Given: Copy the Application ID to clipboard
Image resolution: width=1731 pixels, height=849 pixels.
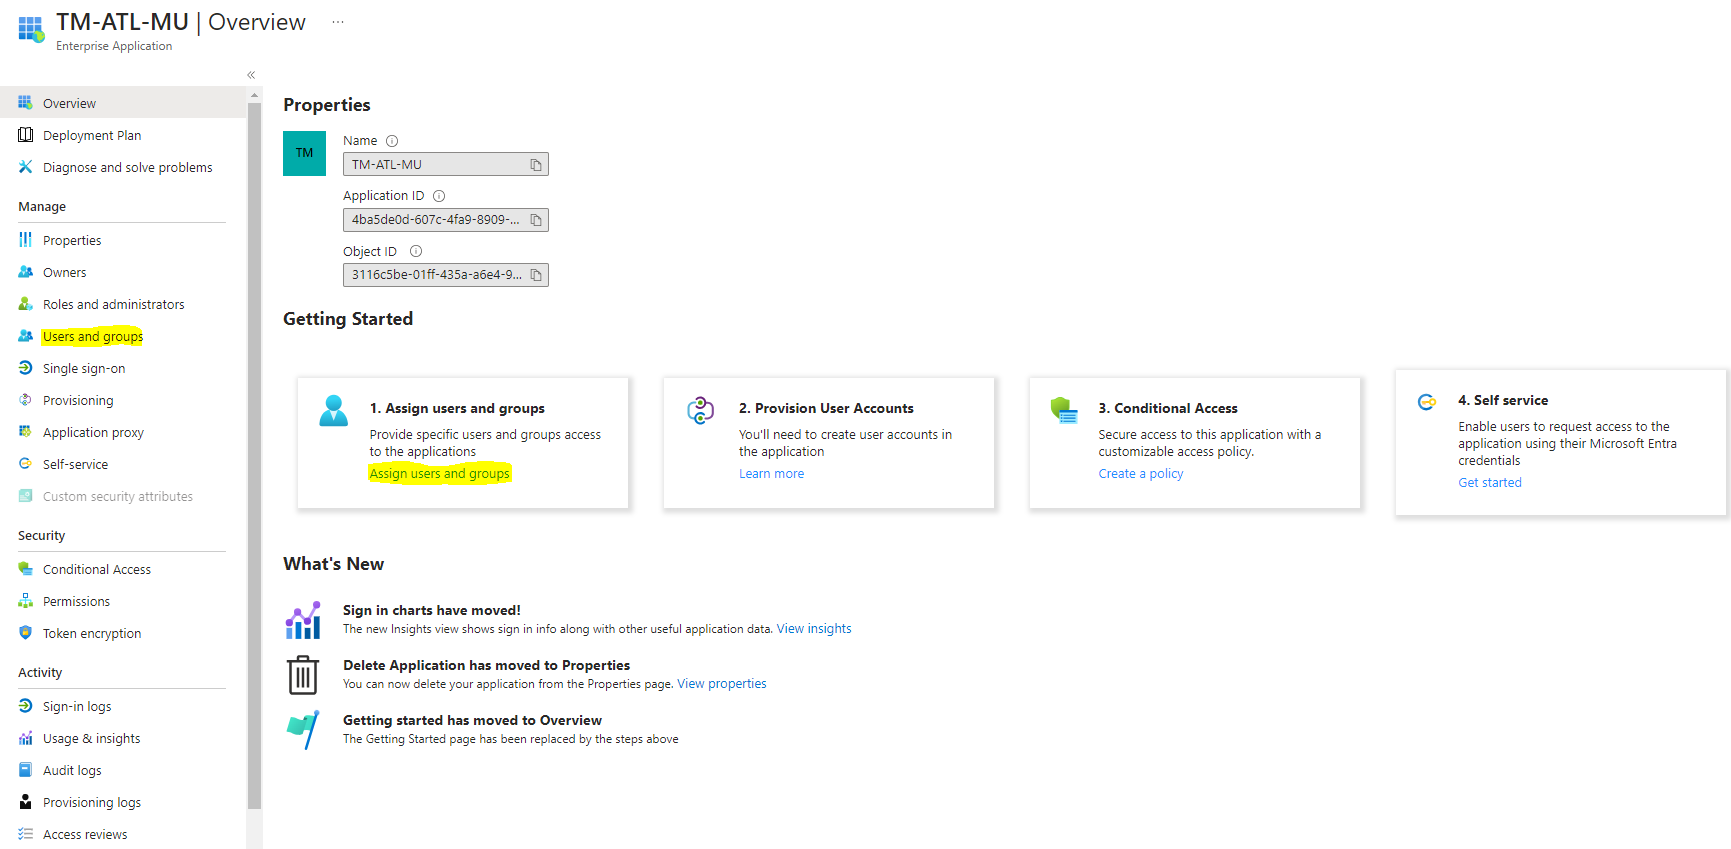Looking at the screenshot, I should point(536,220).
